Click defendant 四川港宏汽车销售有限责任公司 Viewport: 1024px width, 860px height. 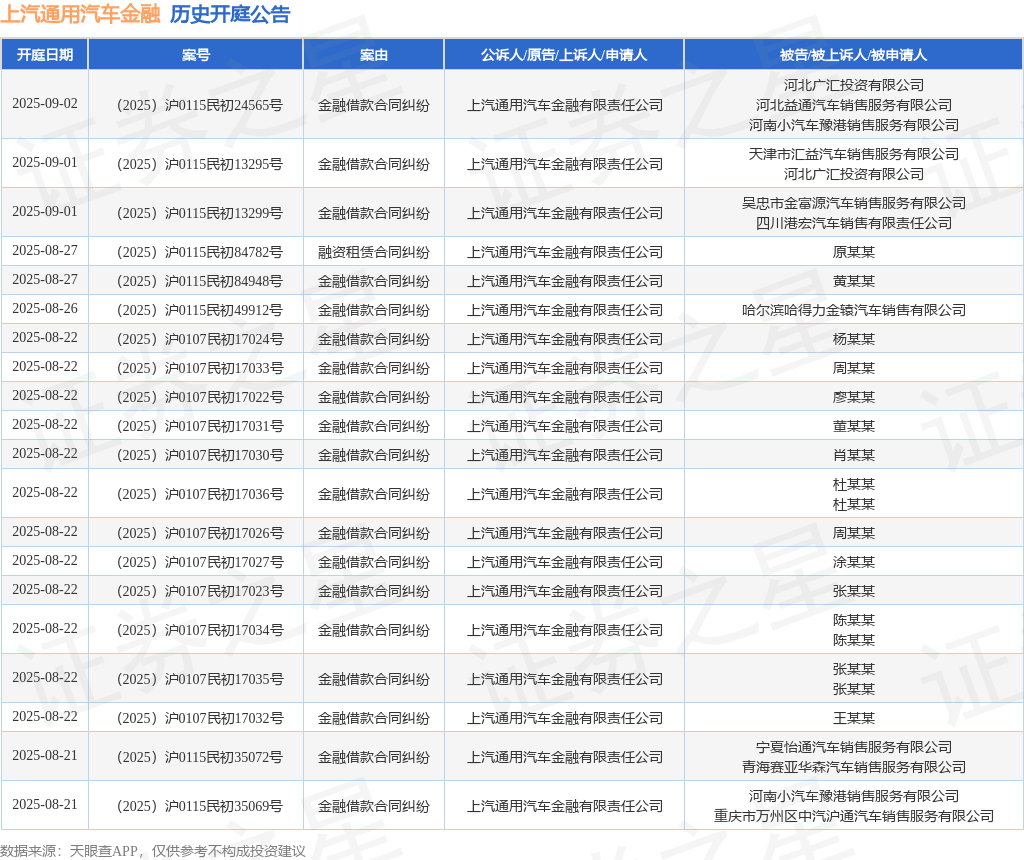click(854, 223)
